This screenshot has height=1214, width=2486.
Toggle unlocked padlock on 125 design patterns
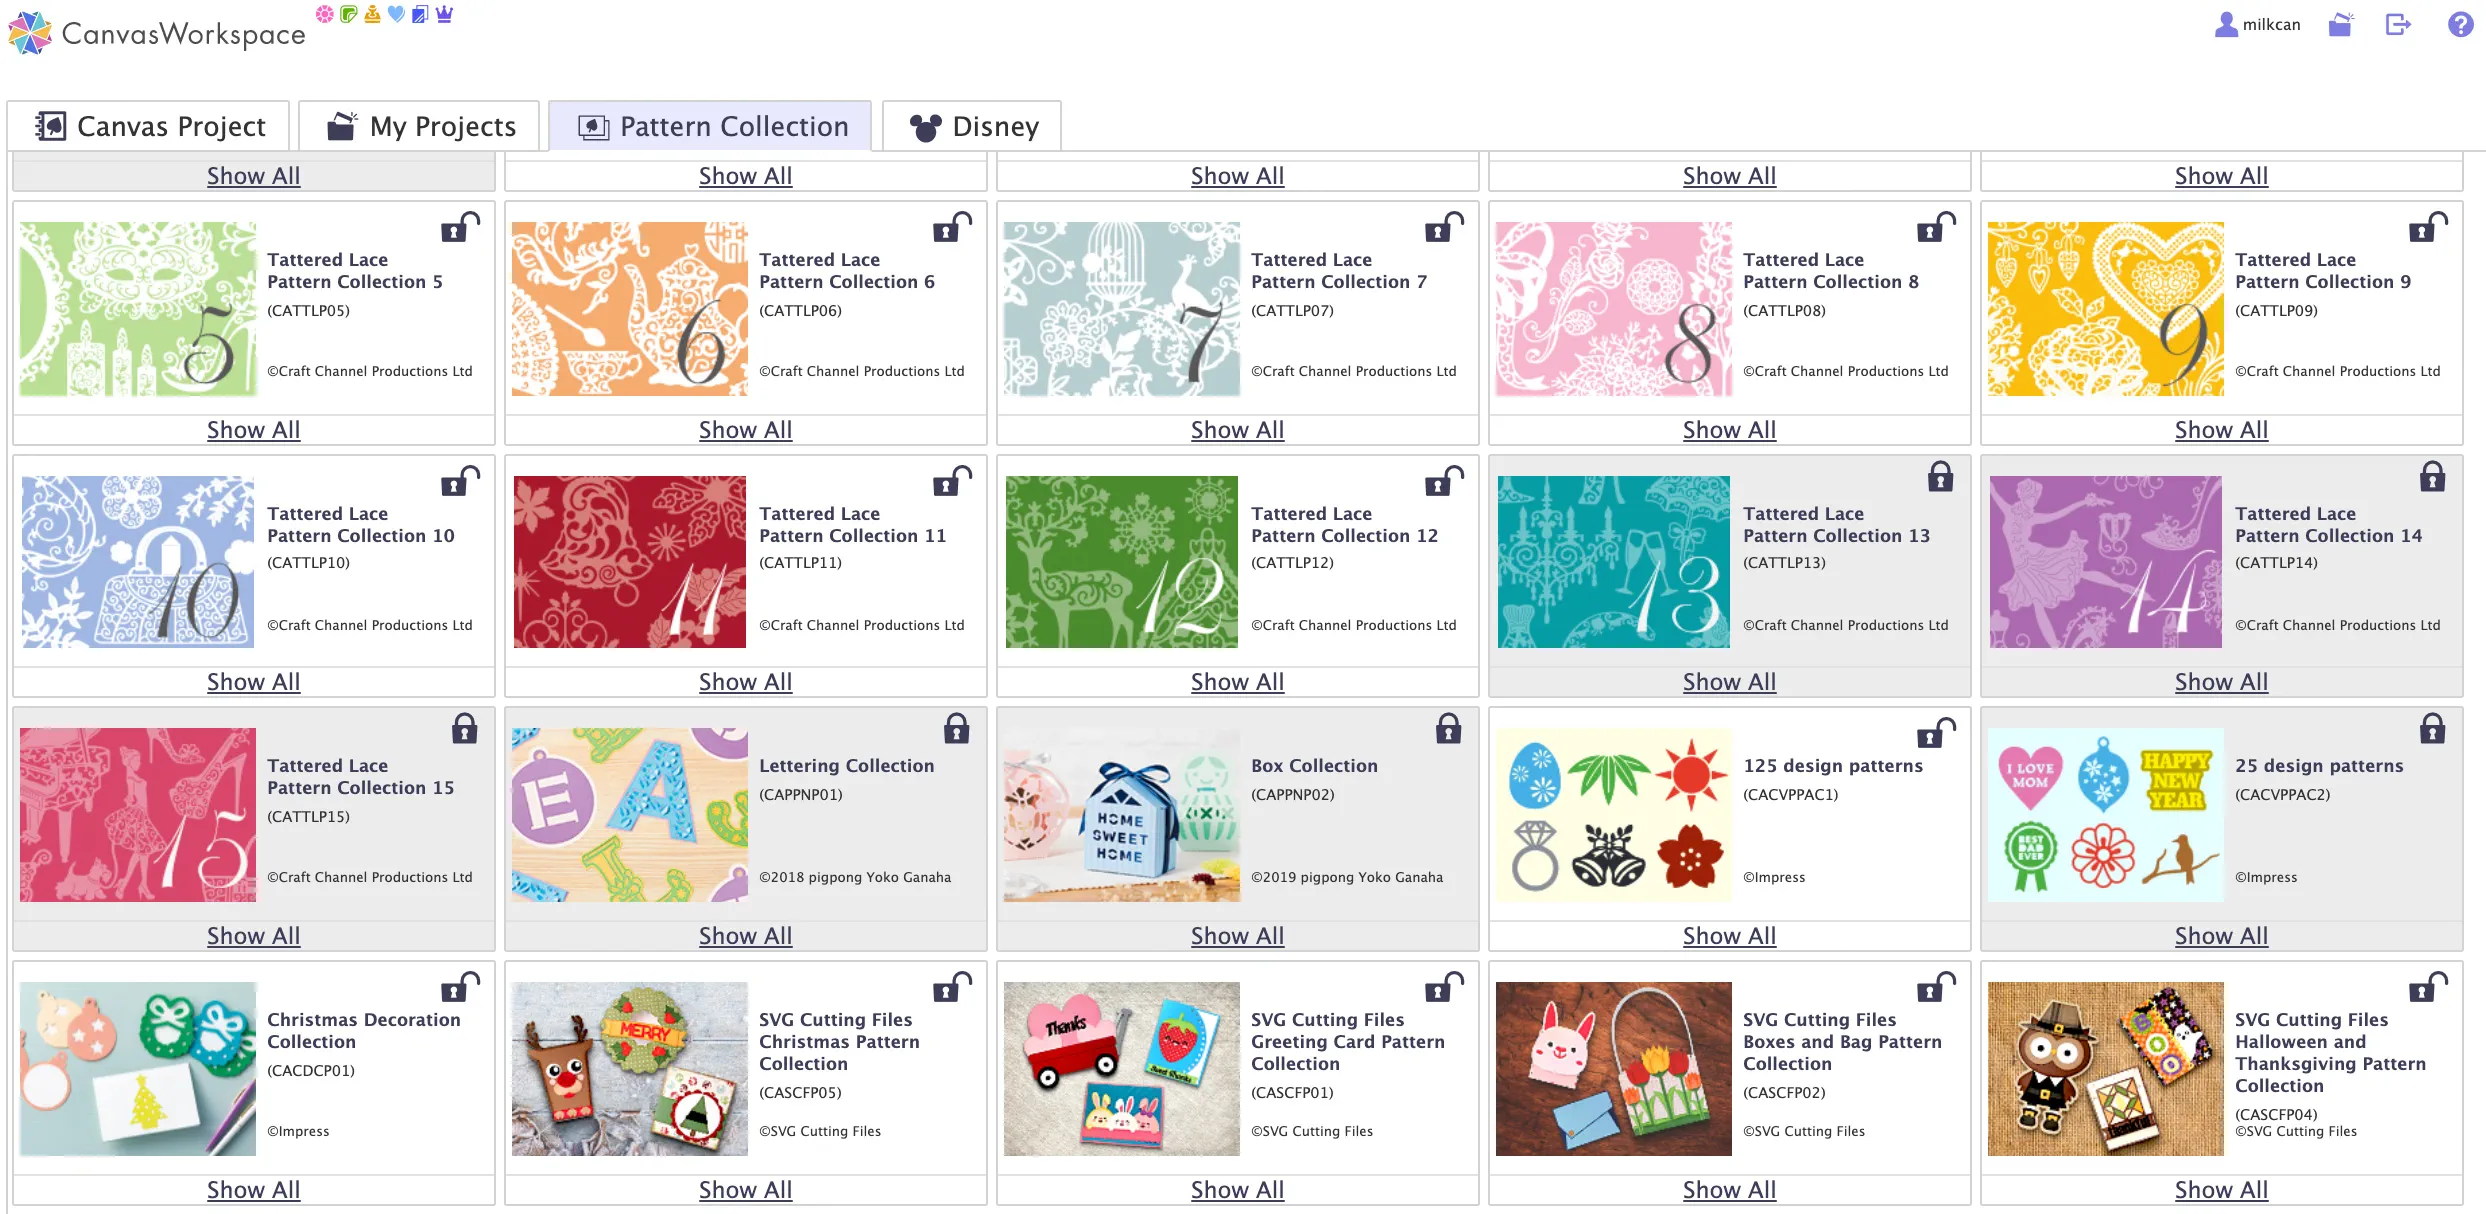click(x=1936, y=733)
